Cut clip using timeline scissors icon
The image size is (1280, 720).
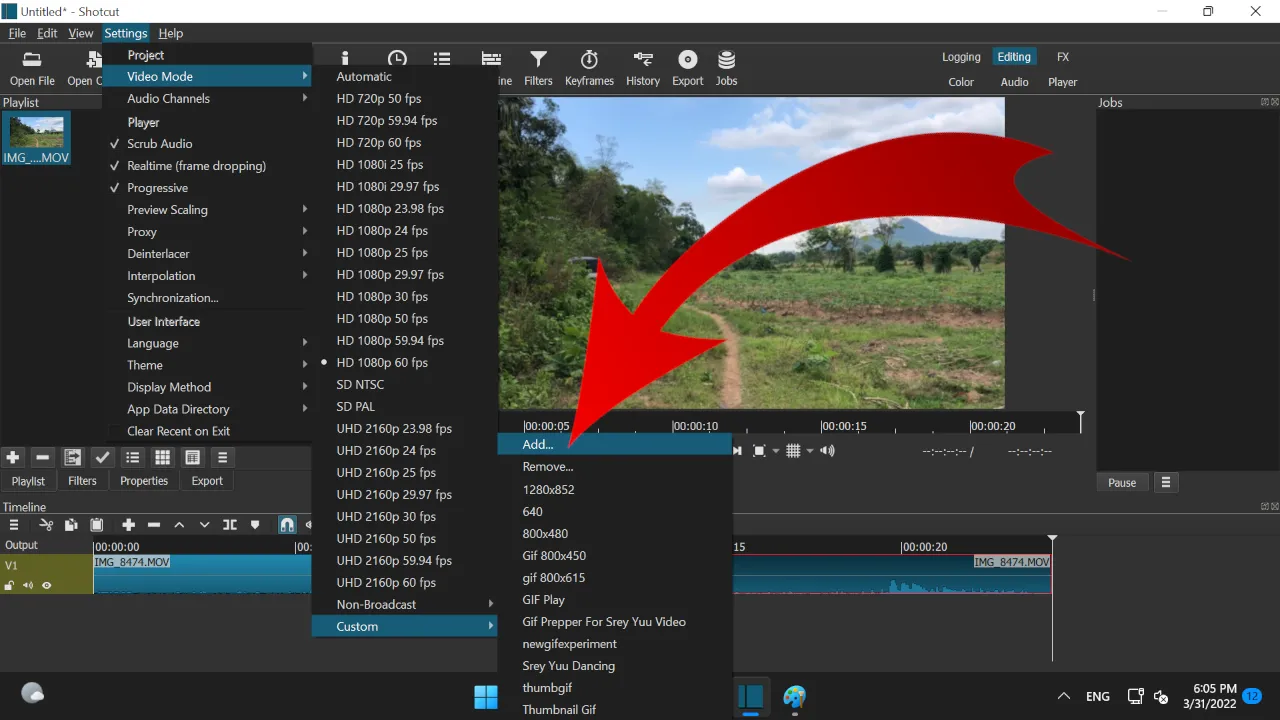[45, 525]
